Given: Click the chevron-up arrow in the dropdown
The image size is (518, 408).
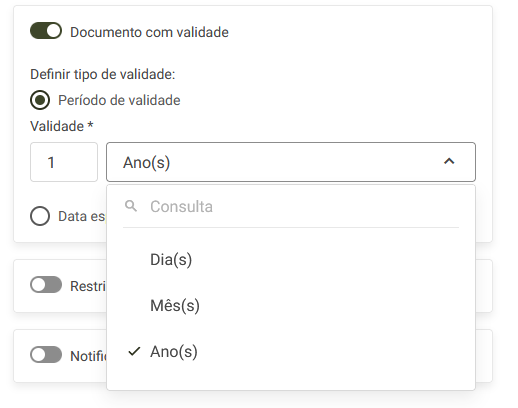Looking at the screenshot, I should [449, 162].
